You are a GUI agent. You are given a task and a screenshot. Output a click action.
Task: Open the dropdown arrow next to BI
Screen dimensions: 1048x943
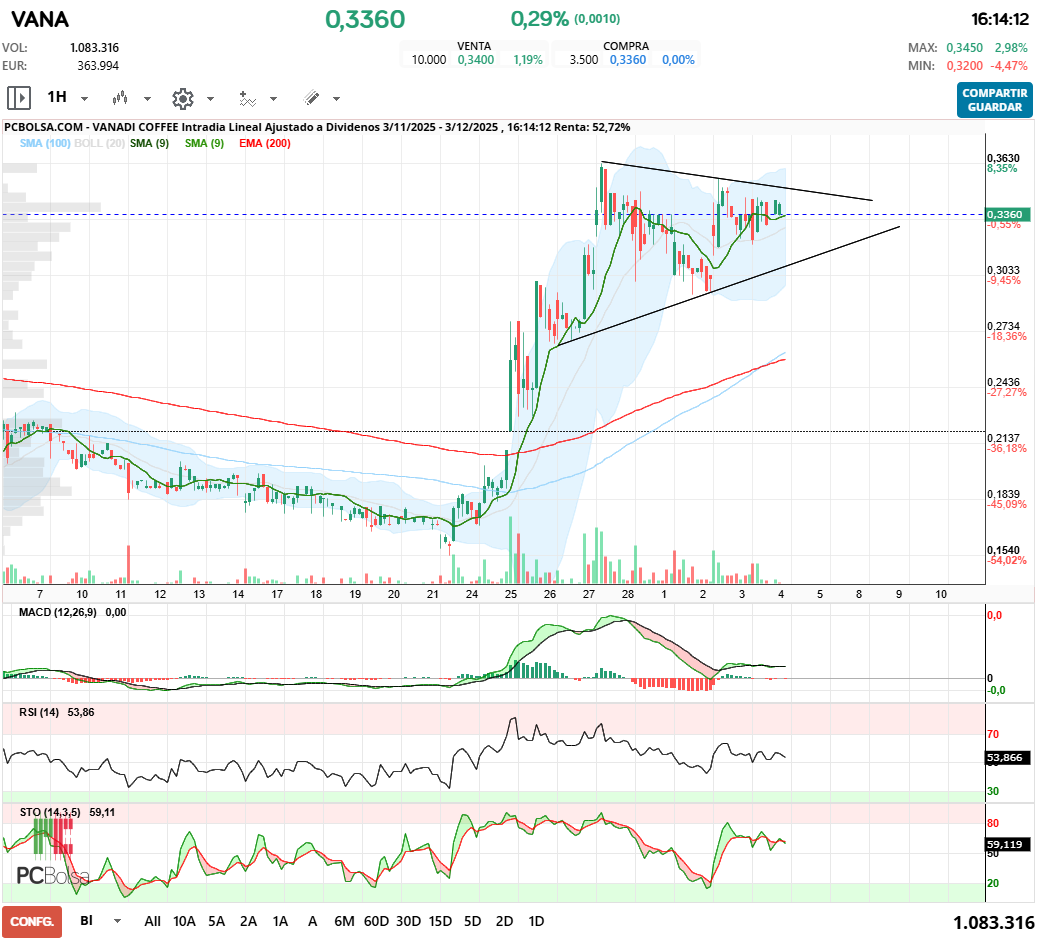[x=118, y=920]
